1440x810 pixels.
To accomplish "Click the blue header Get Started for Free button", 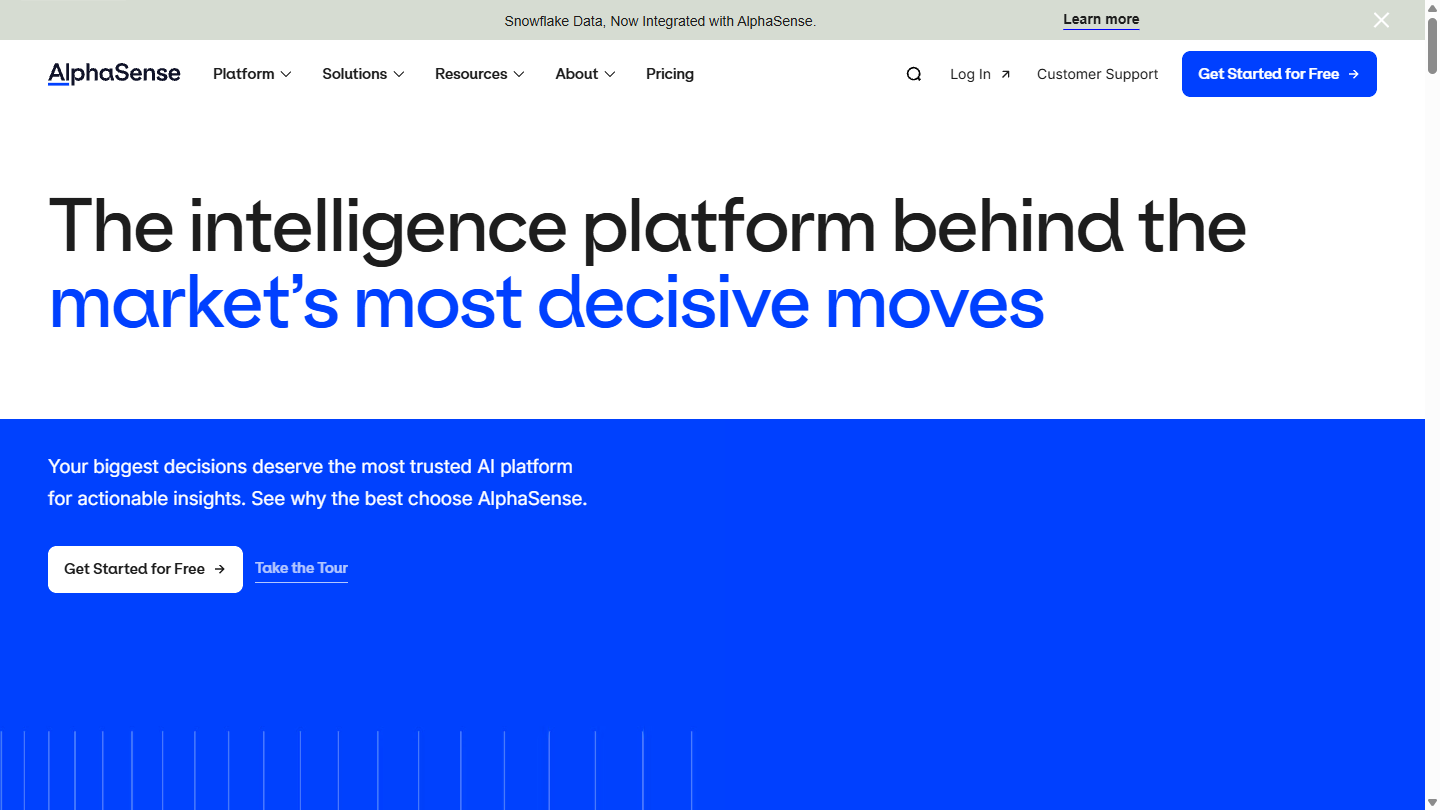I will [1279, 74].
